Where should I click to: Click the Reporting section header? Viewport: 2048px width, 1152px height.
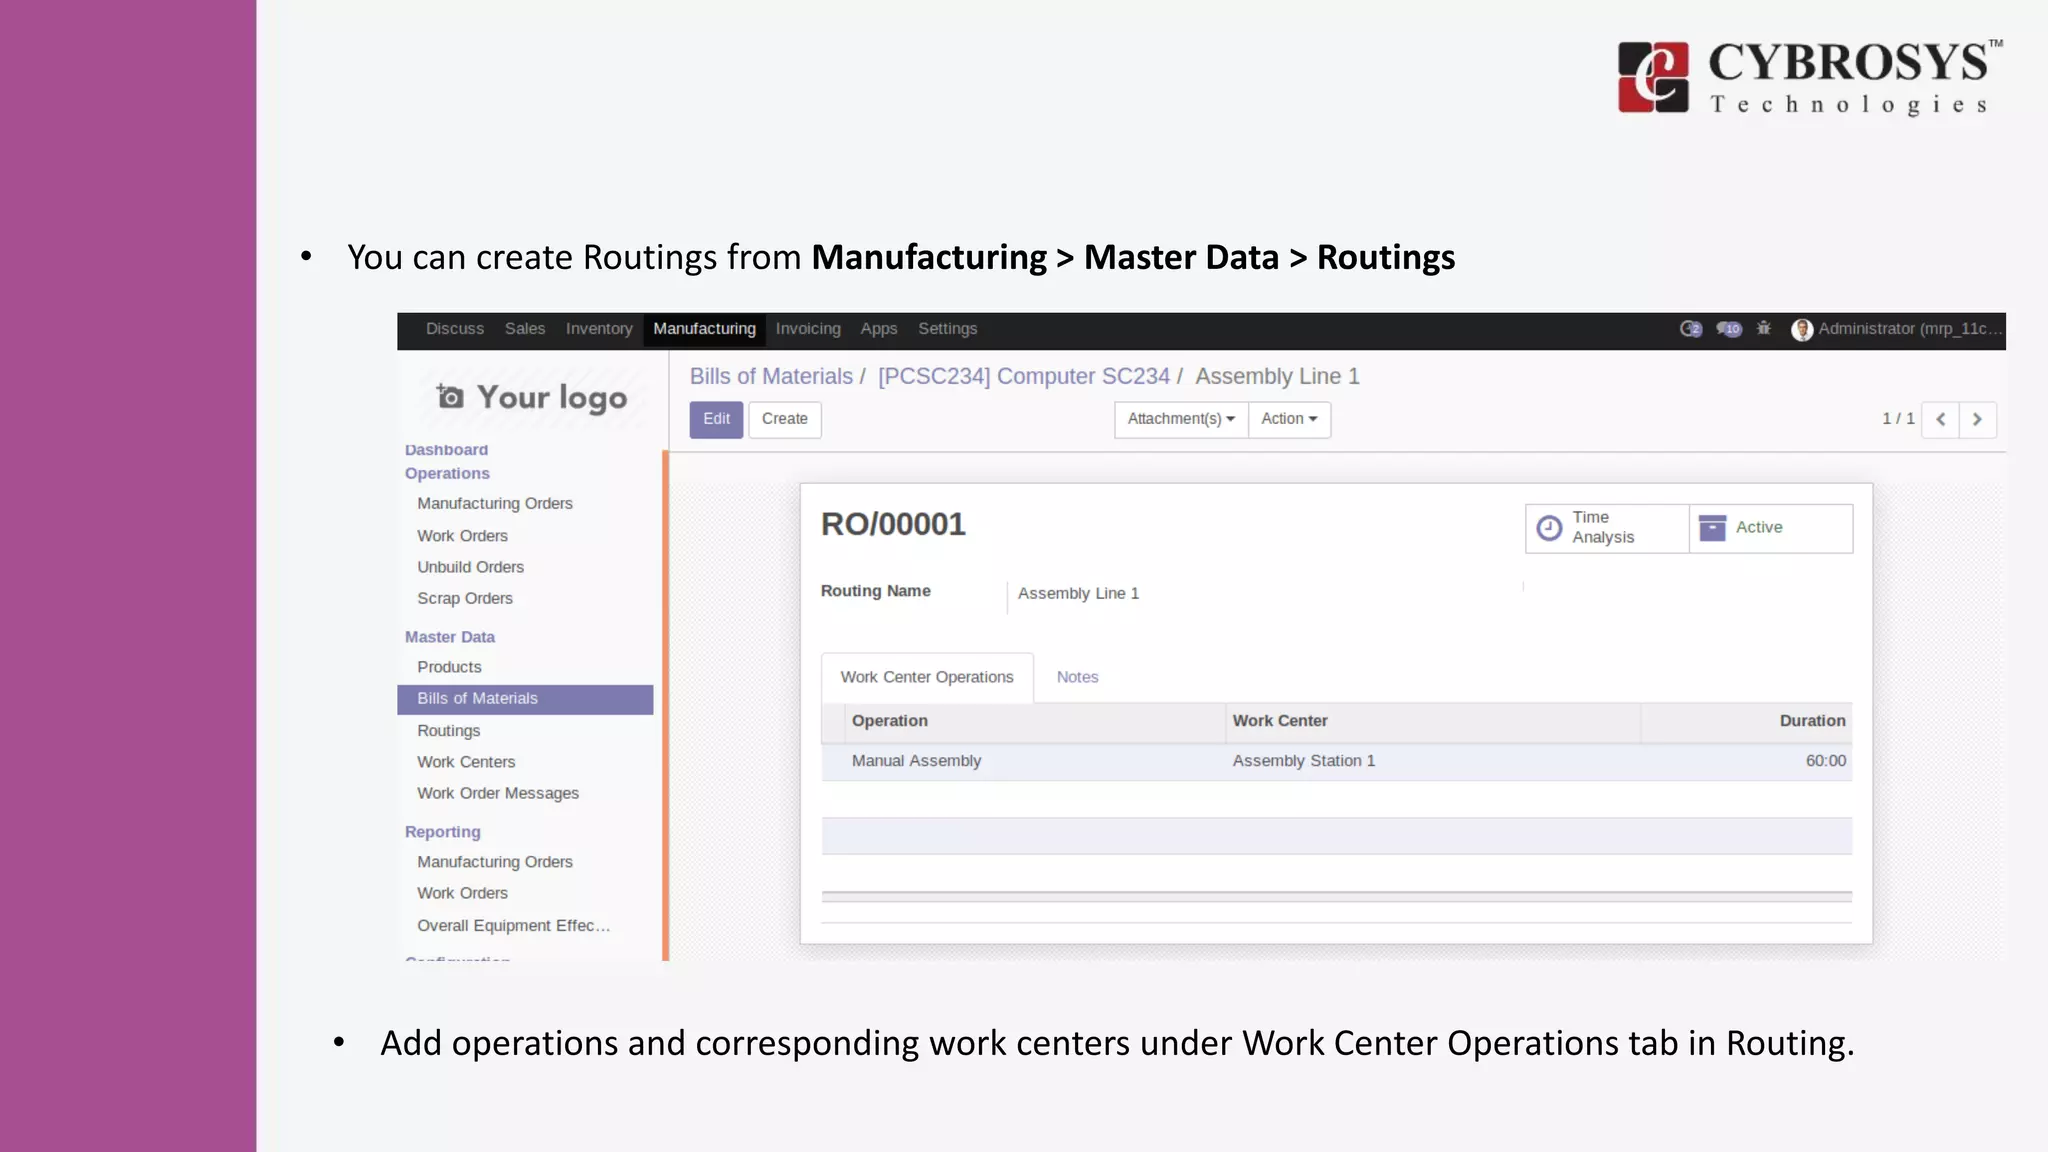tap(442, 832)
